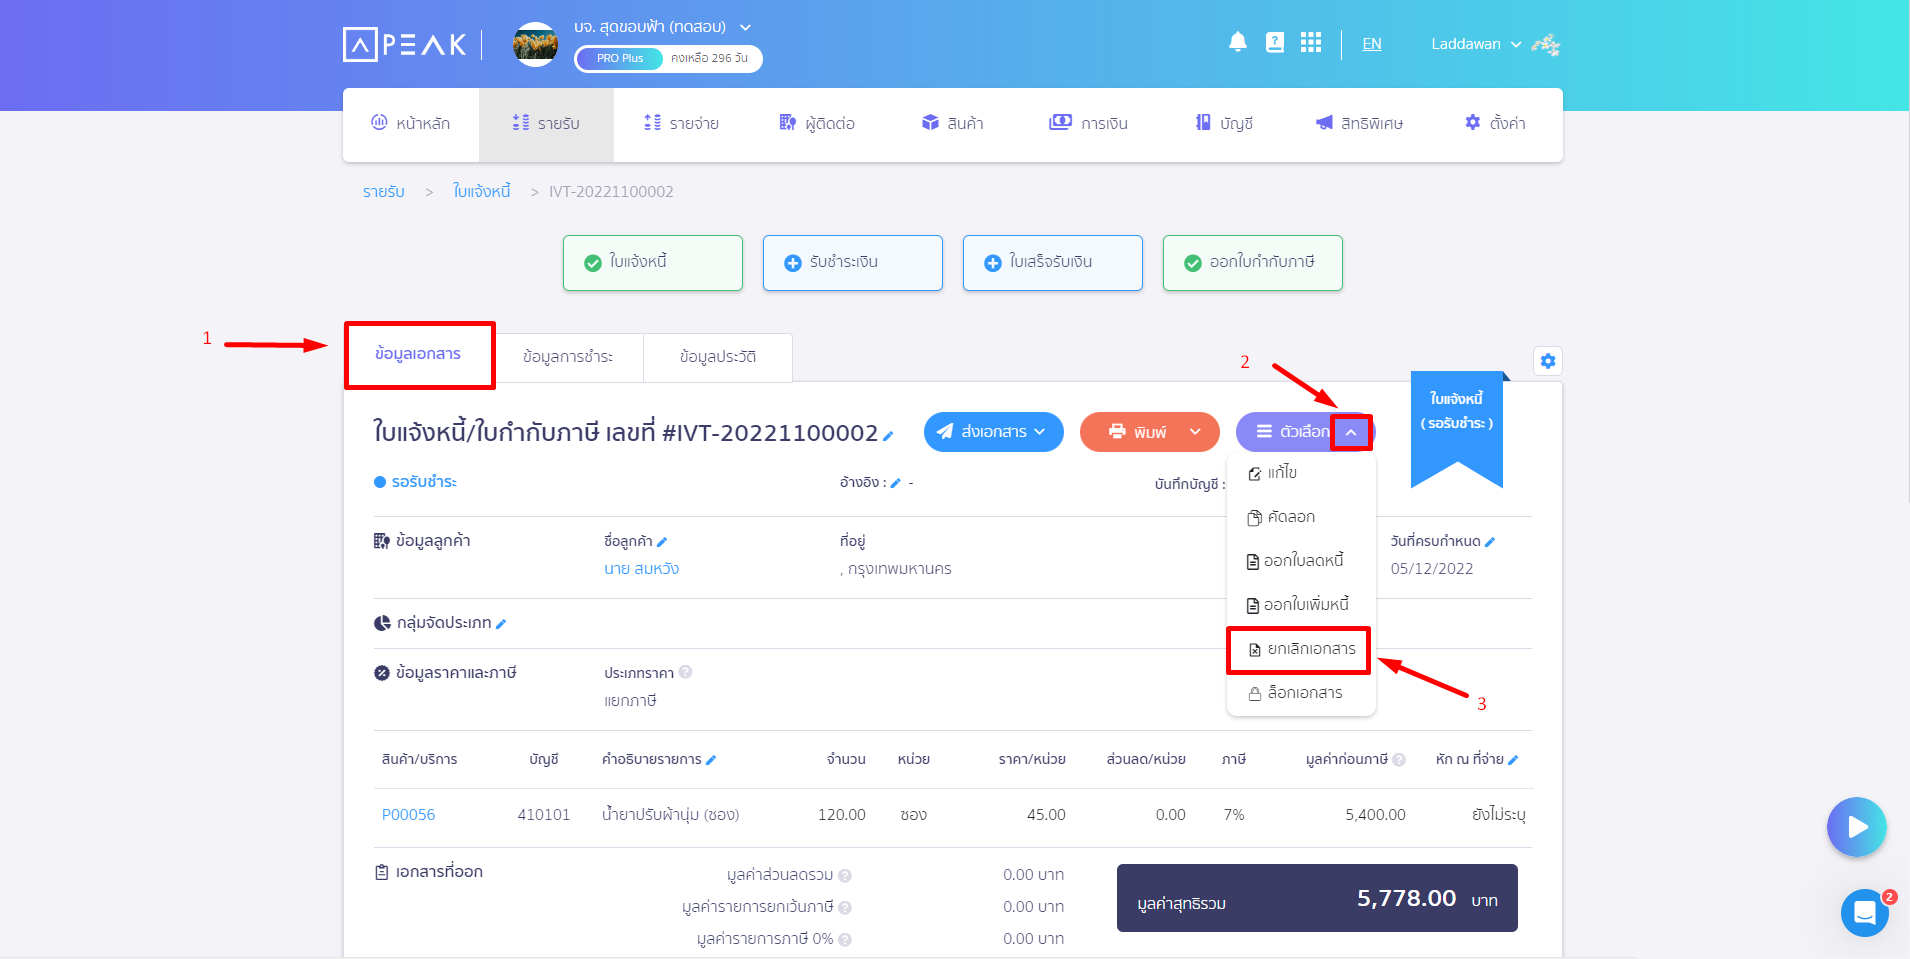1910x959 pixels.
Task: Click the มูลค่าส่วนลดรวม help icon
Action: (845, 876)
